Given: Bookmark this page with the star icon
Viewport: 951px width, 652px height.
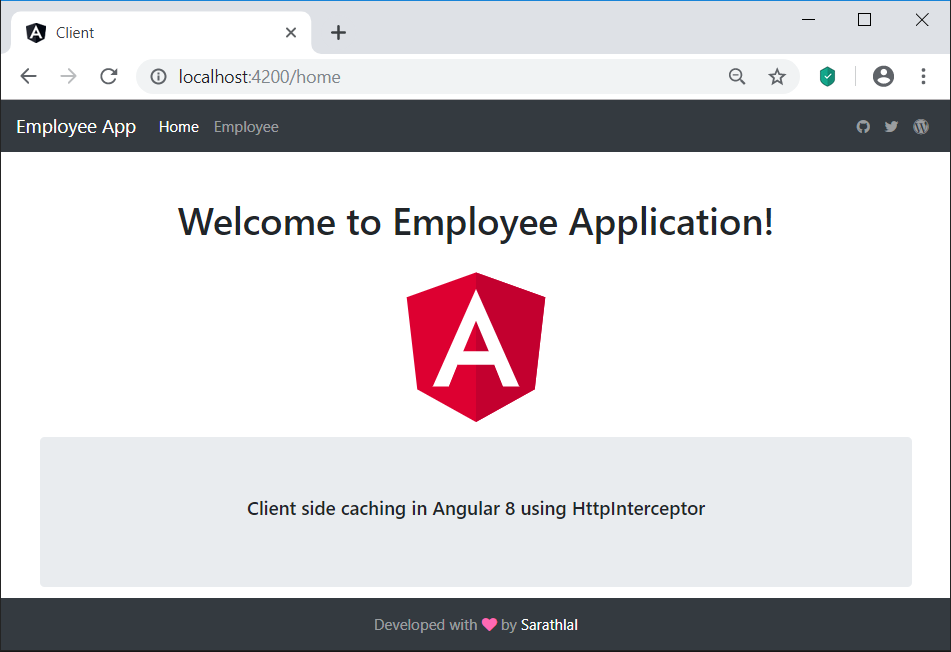Looking at the screenshot, I should click(777, 77).
